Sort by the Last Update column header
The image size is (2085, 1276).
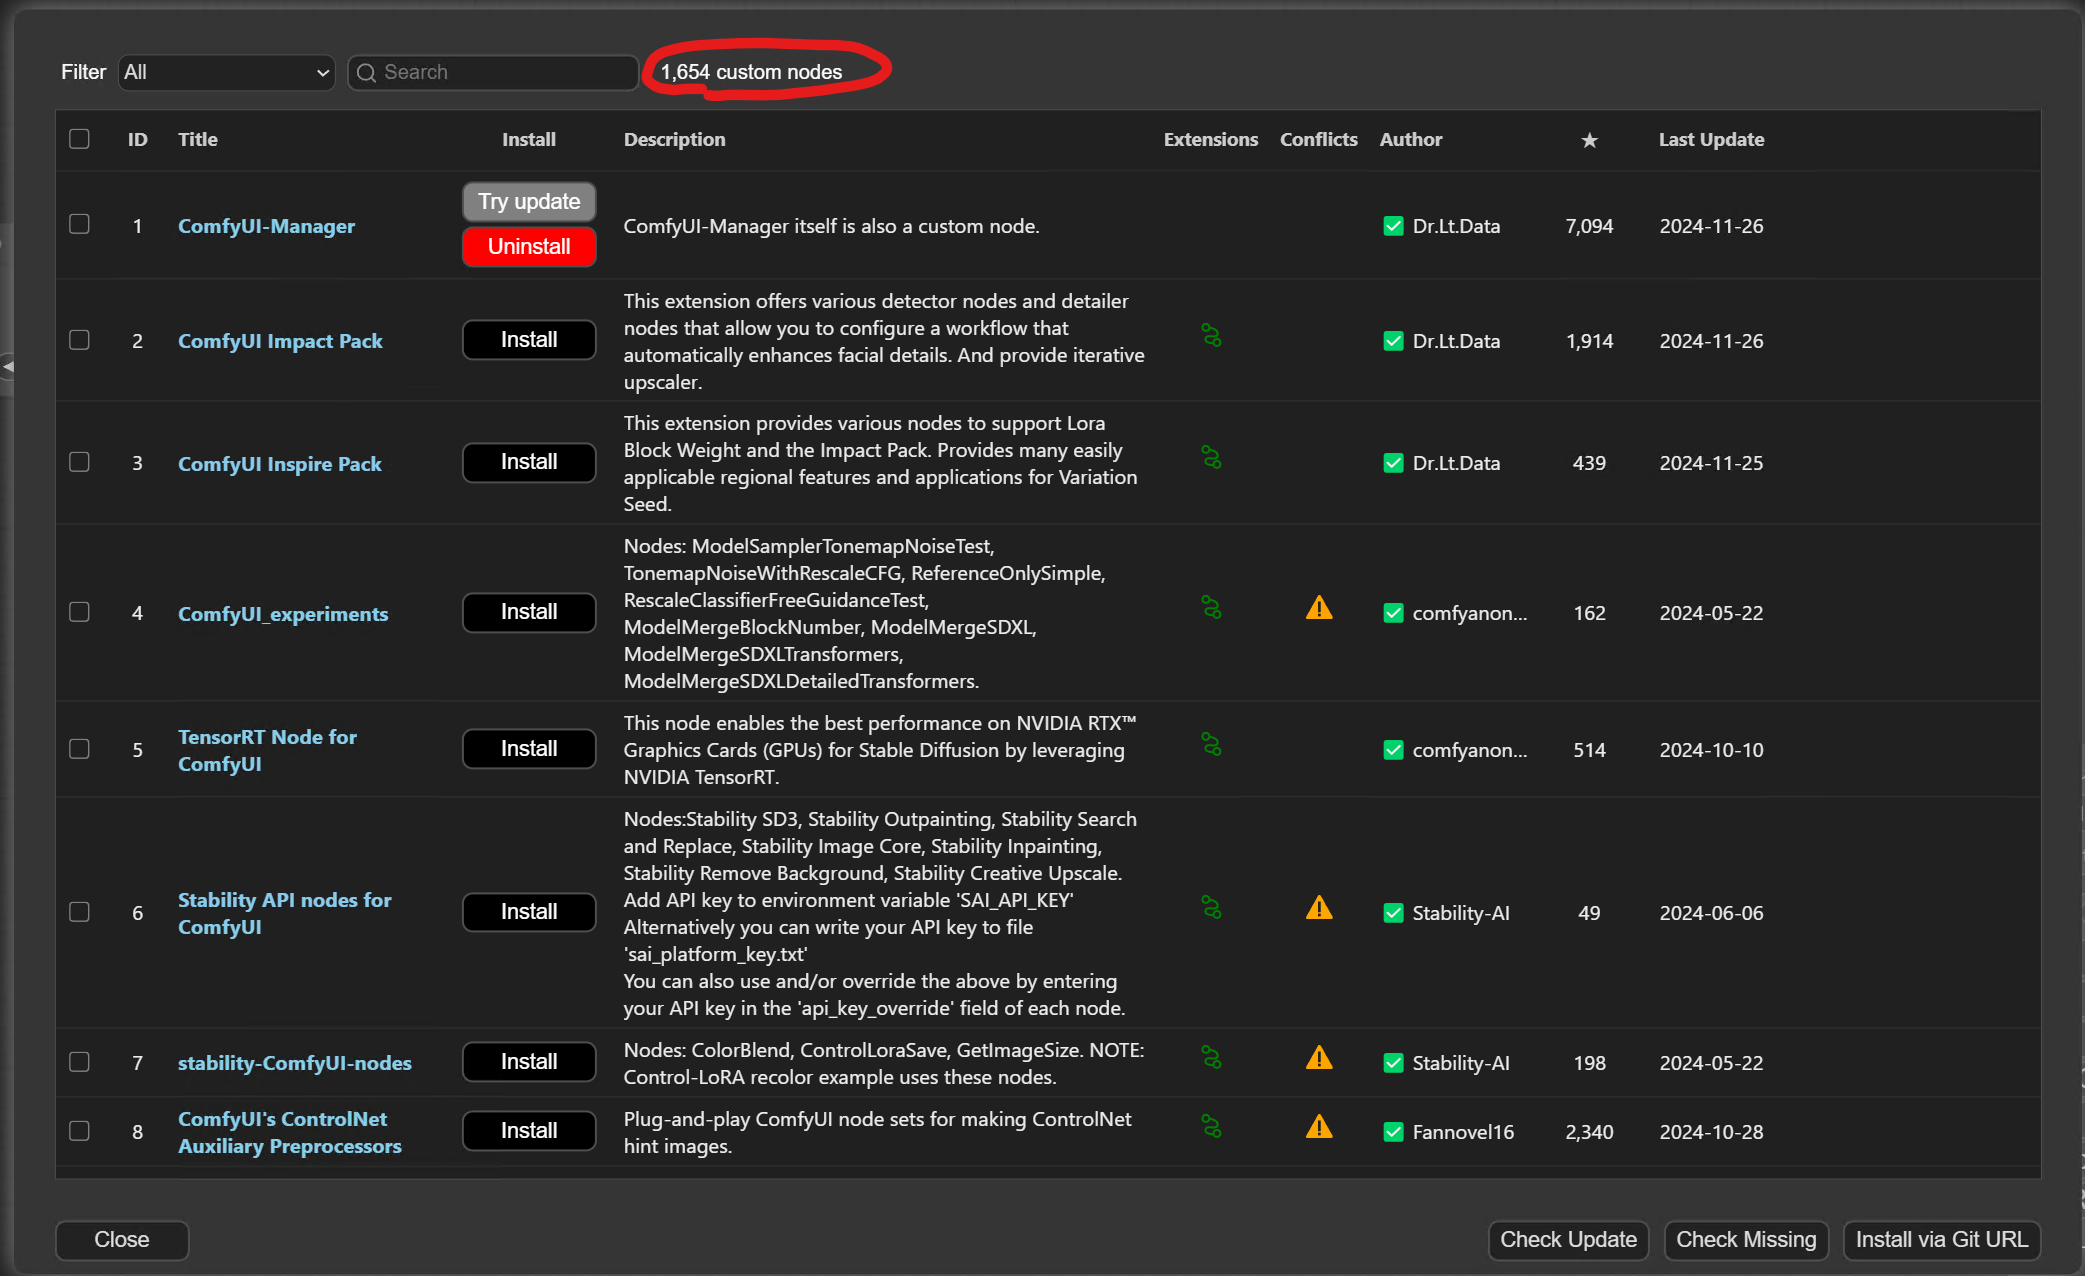(1711, 140)
